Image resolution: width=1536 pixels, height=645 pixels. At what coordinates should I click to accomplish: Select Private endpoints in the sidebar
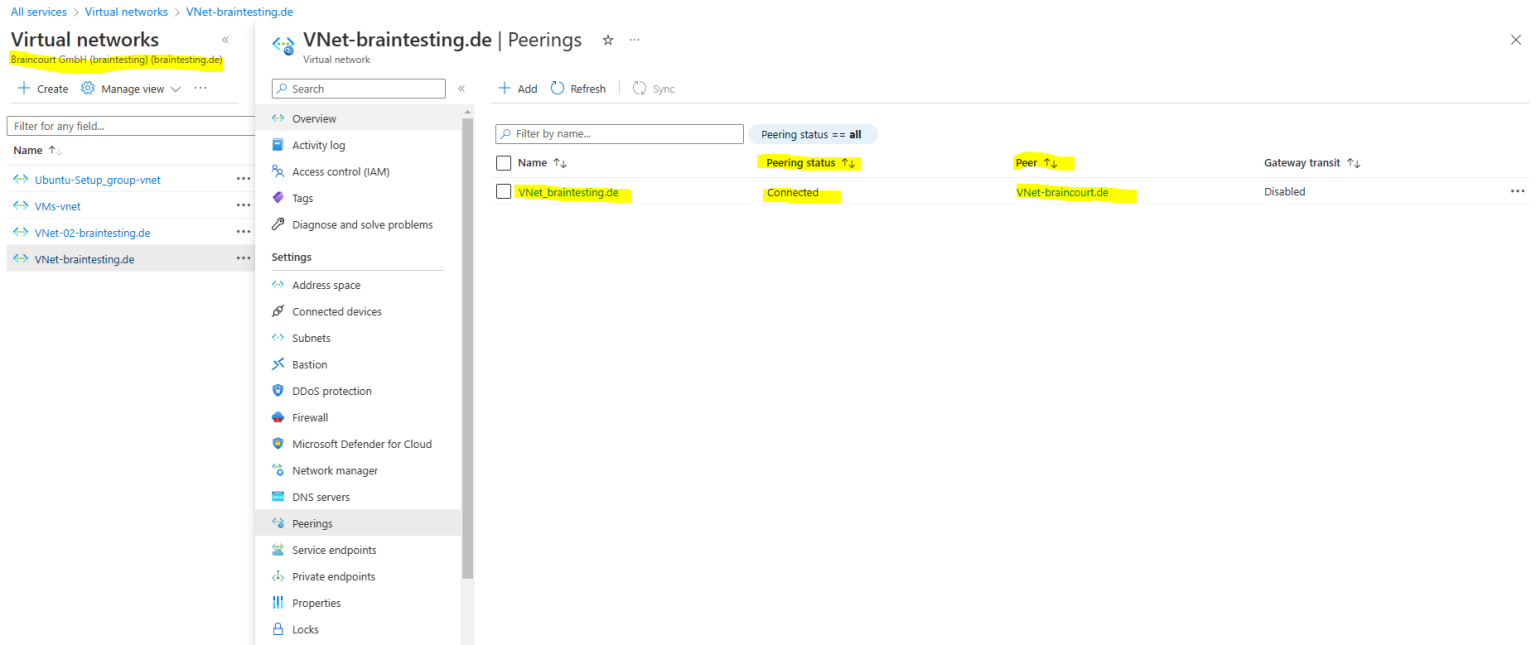click(330, 576)
